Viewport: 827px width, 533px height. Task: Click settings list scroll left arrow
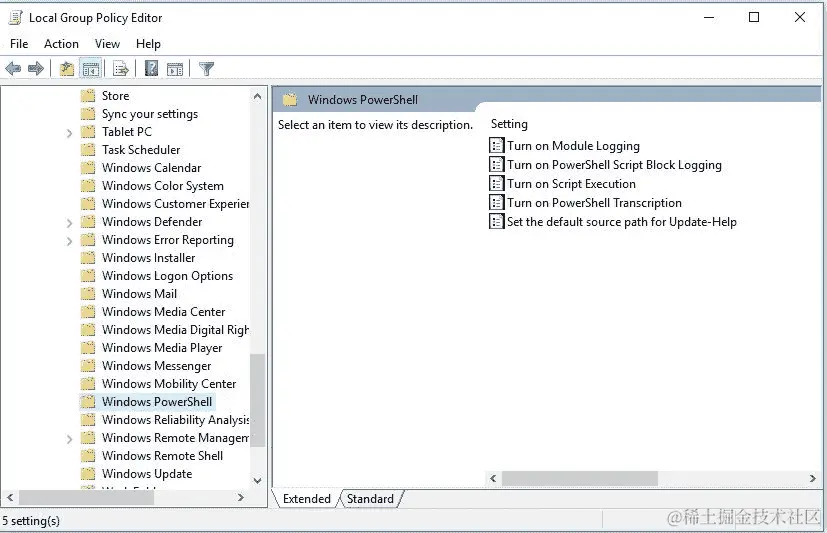(493, 478)
